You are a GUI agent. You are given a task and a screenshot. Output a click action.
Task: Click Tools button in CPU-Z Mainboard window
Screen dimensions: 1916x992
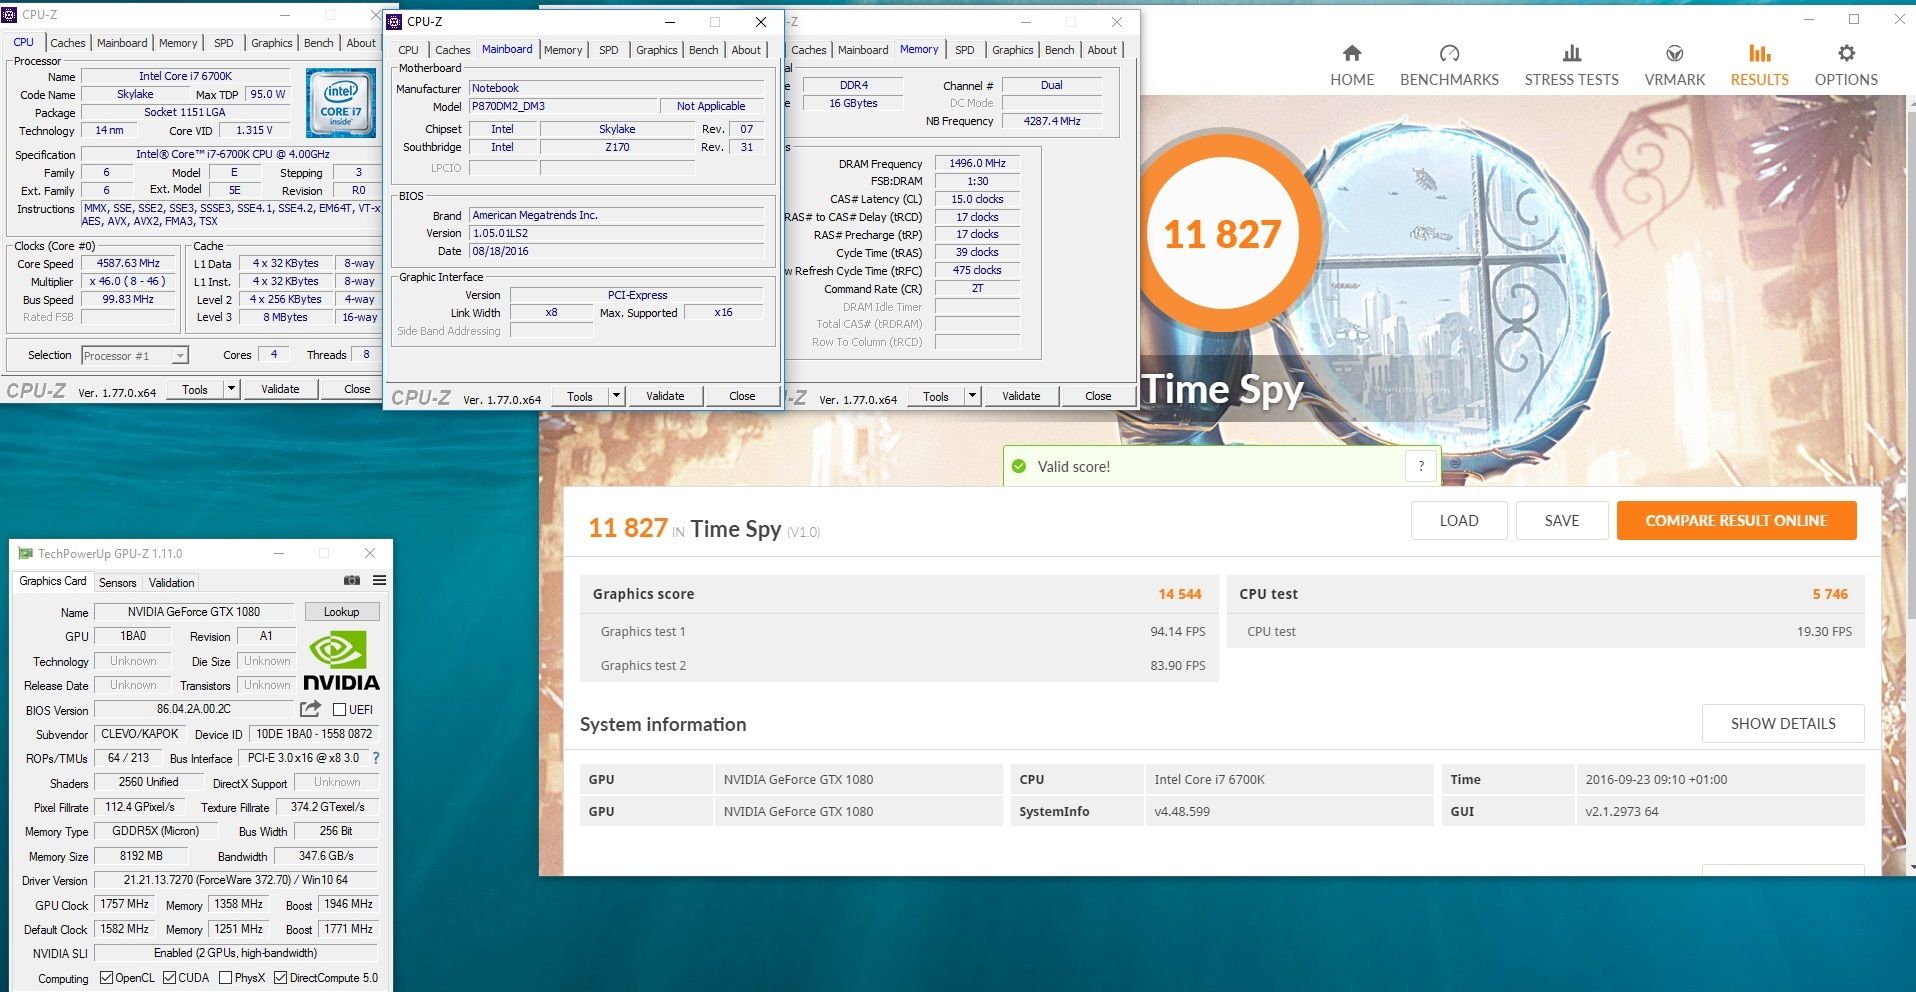pyautogui.click(x=580, y=396)
